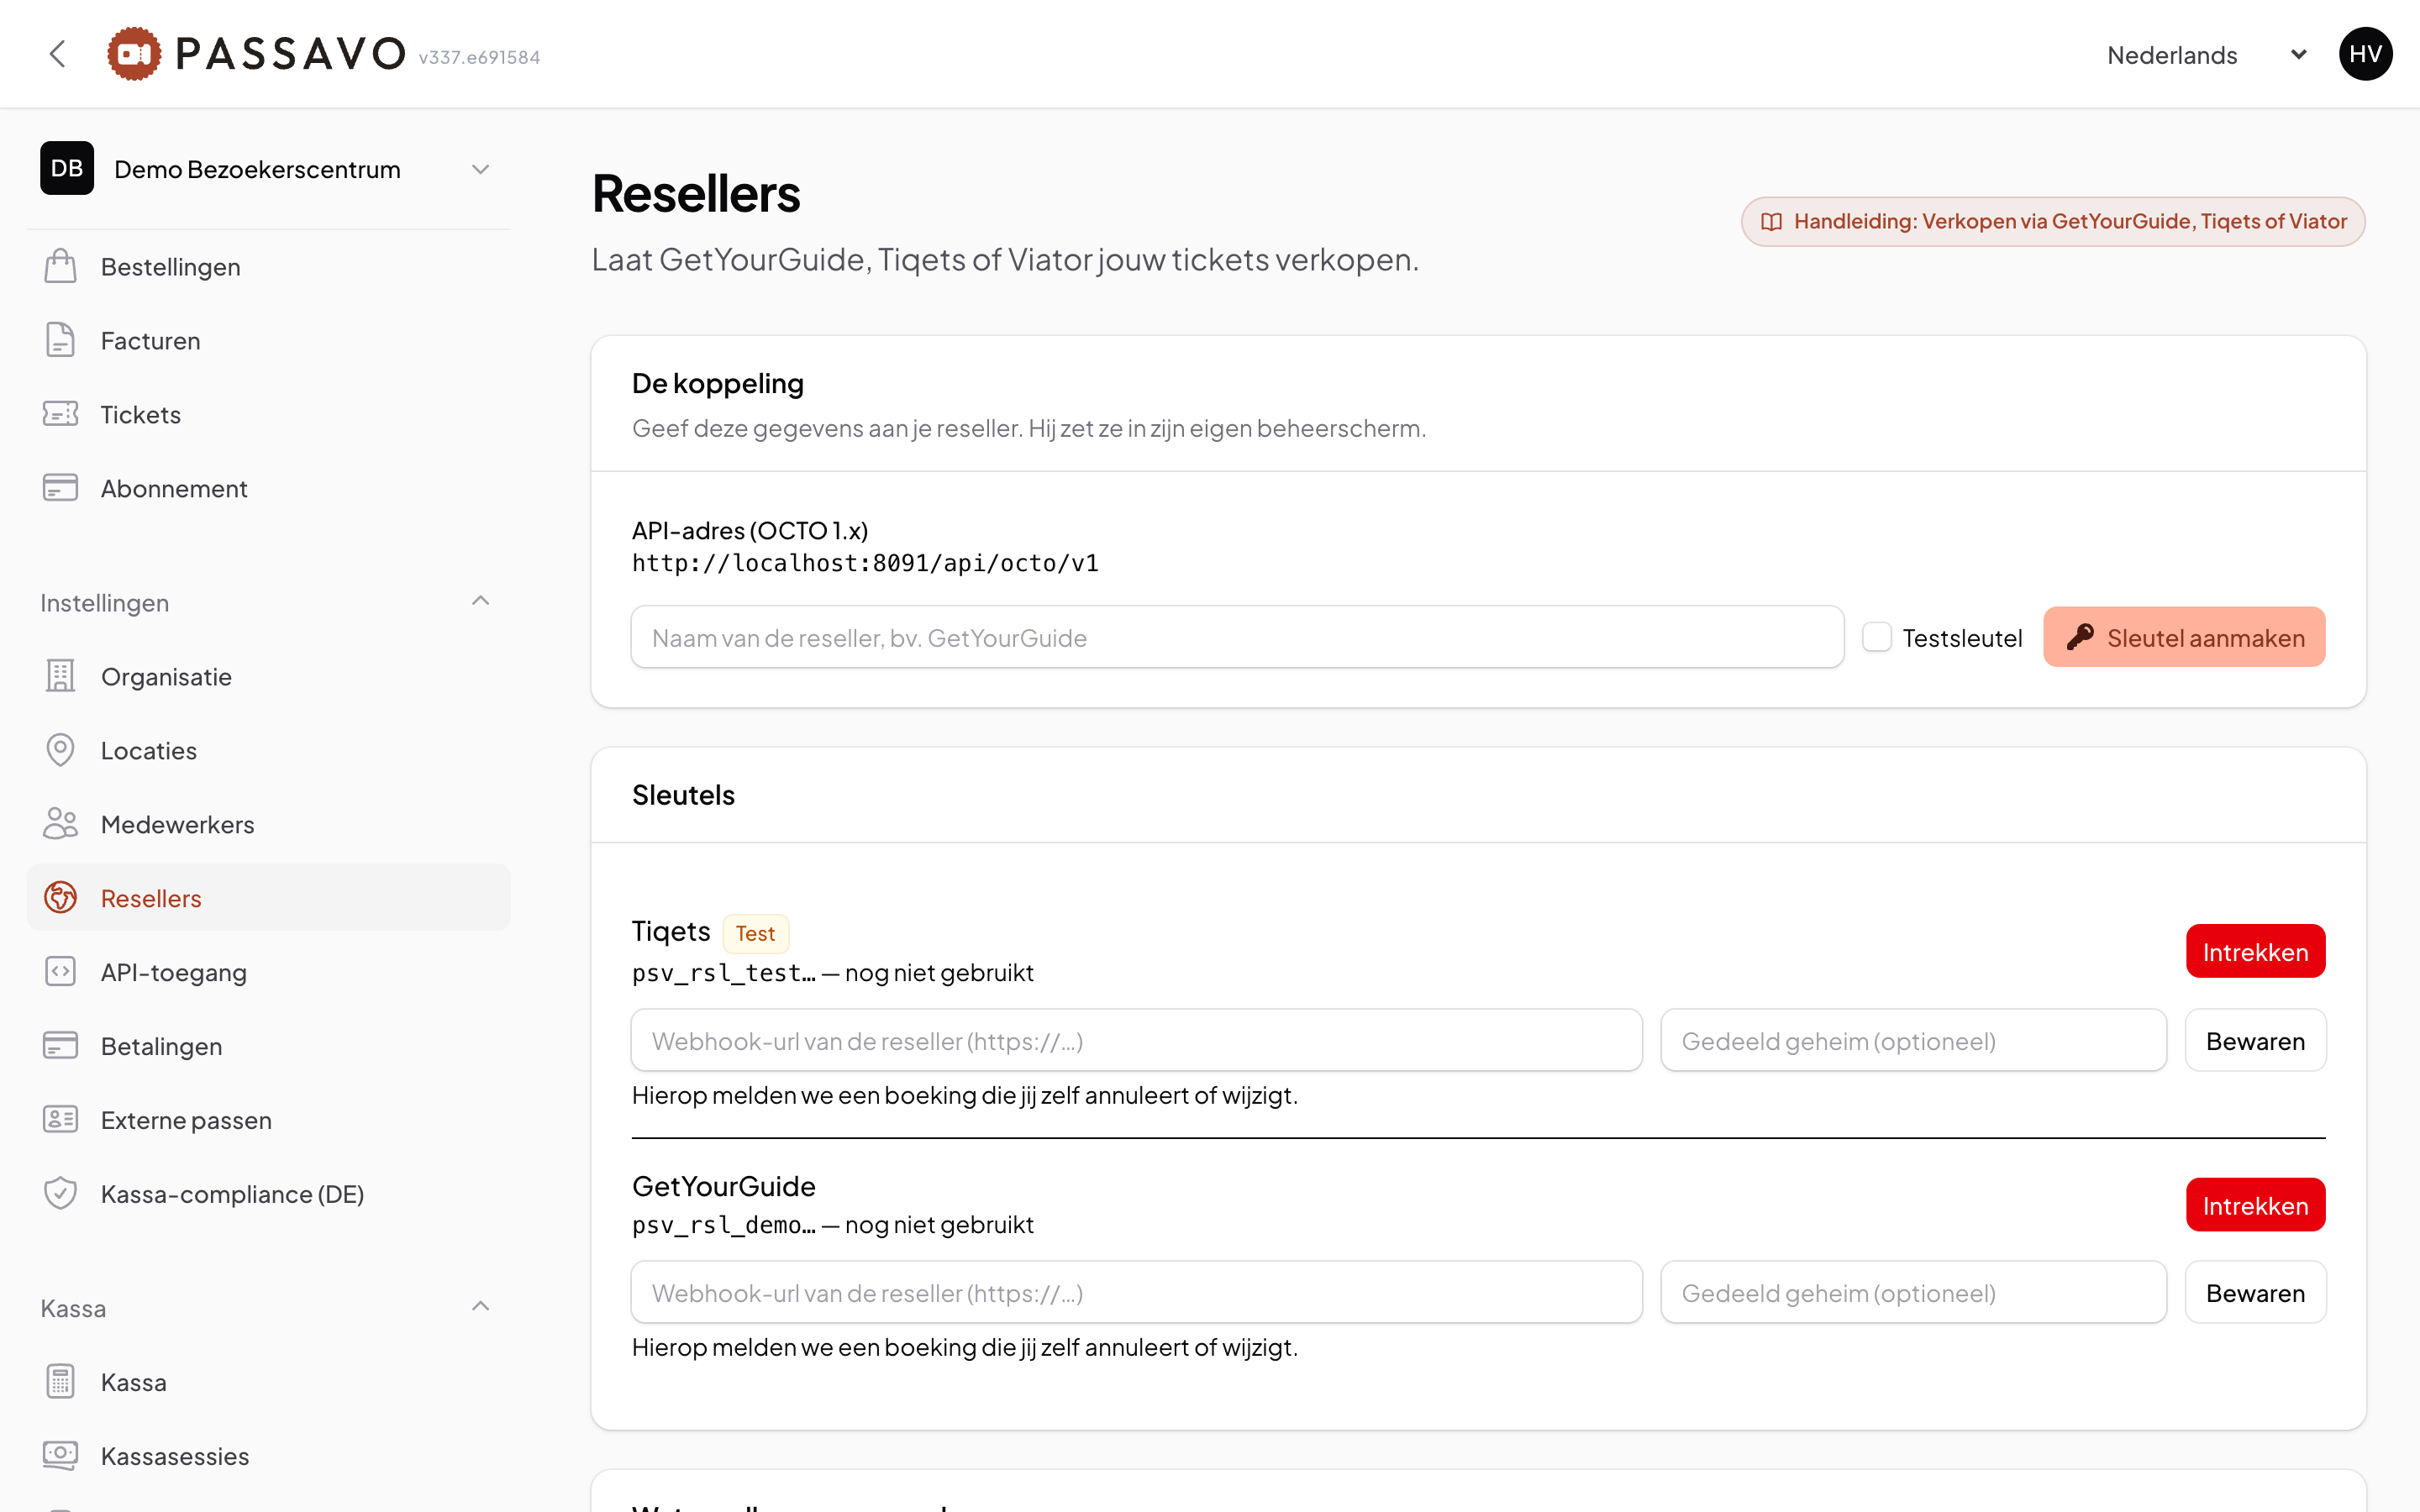This screenshot has height=1512, width=2420.
Task: Focus the reseller name input field
Action: [x=1237, y=637]
